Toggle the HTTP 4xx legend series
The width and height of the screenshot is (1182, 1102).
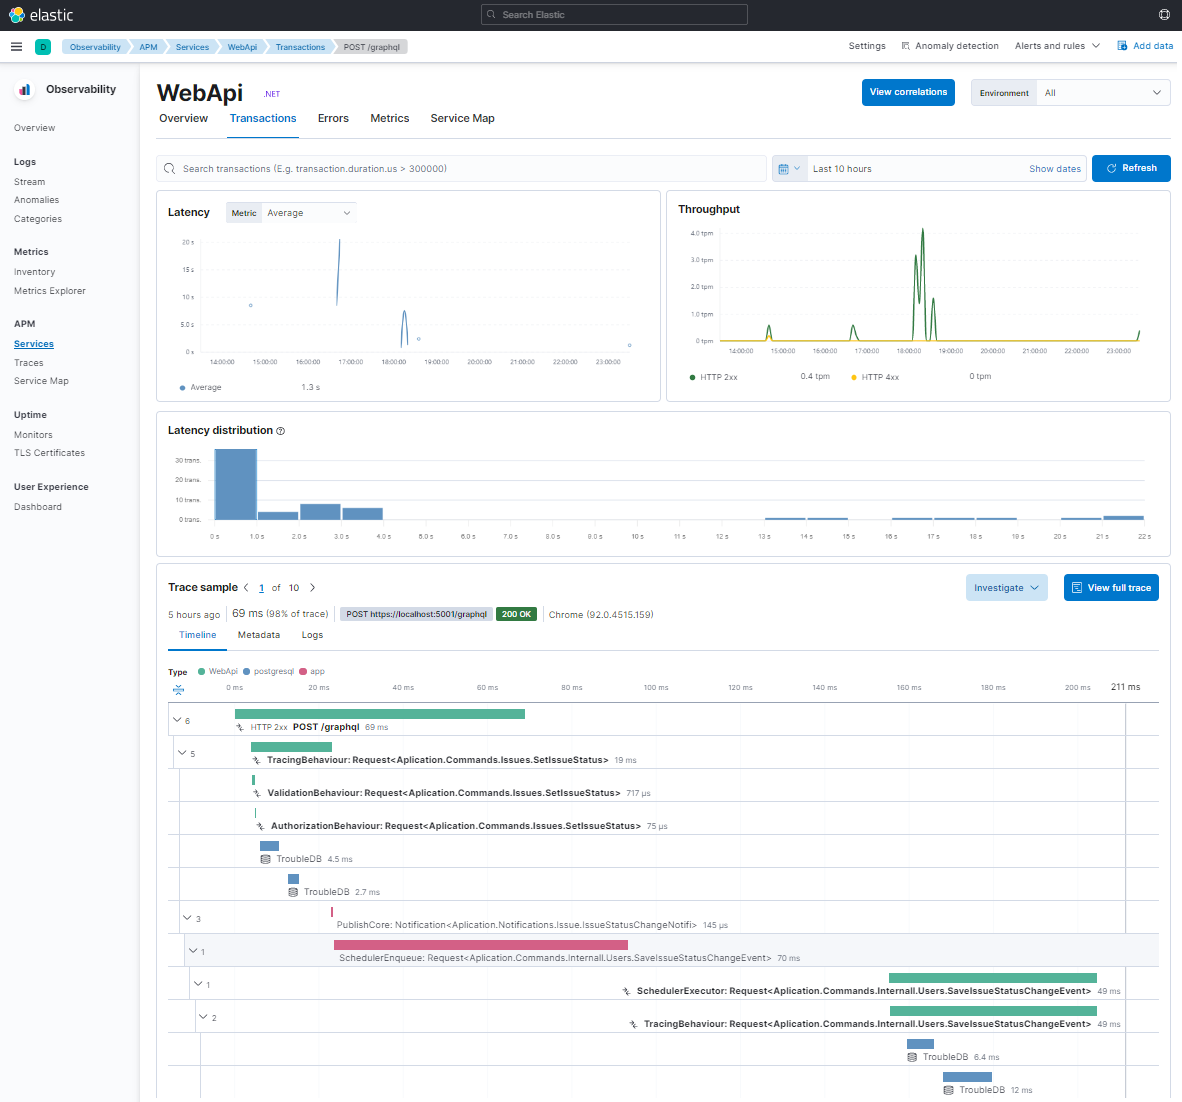point(874,377)
